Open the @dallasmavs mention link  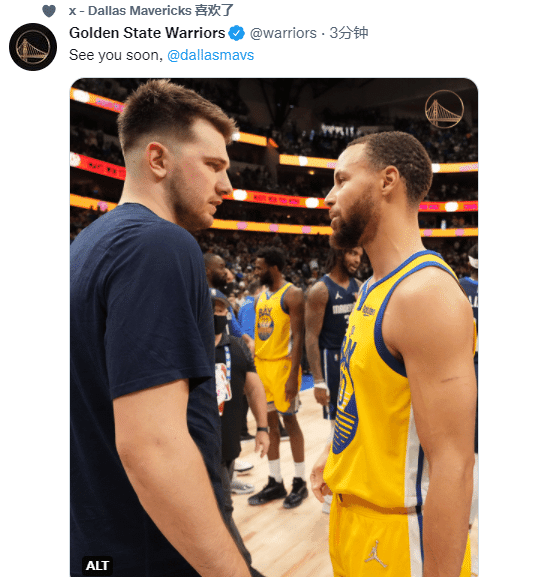pos(210,55)
